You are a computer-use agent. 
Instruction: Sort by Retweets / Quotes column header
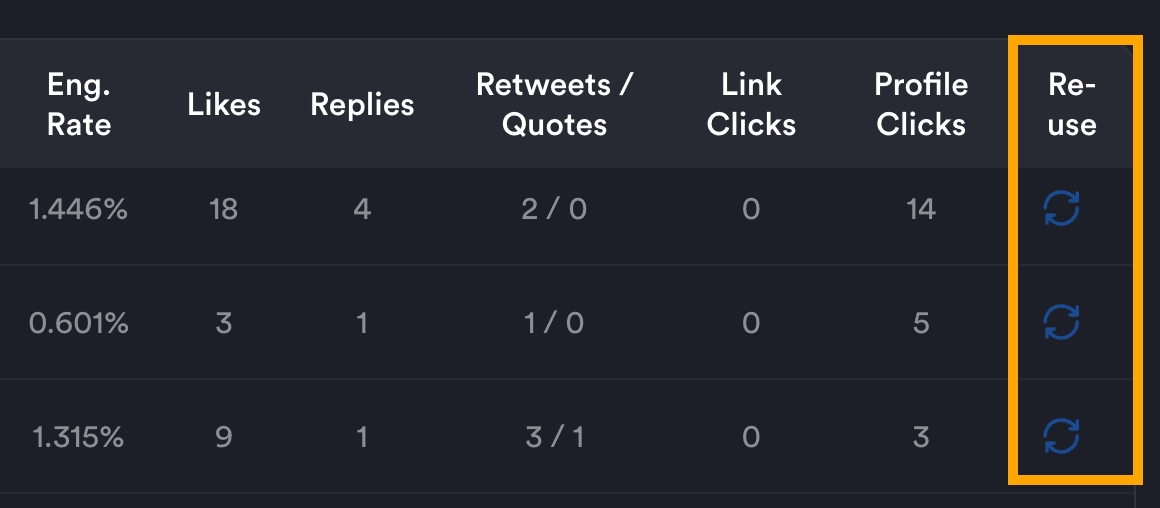click(x=555, y=104)
